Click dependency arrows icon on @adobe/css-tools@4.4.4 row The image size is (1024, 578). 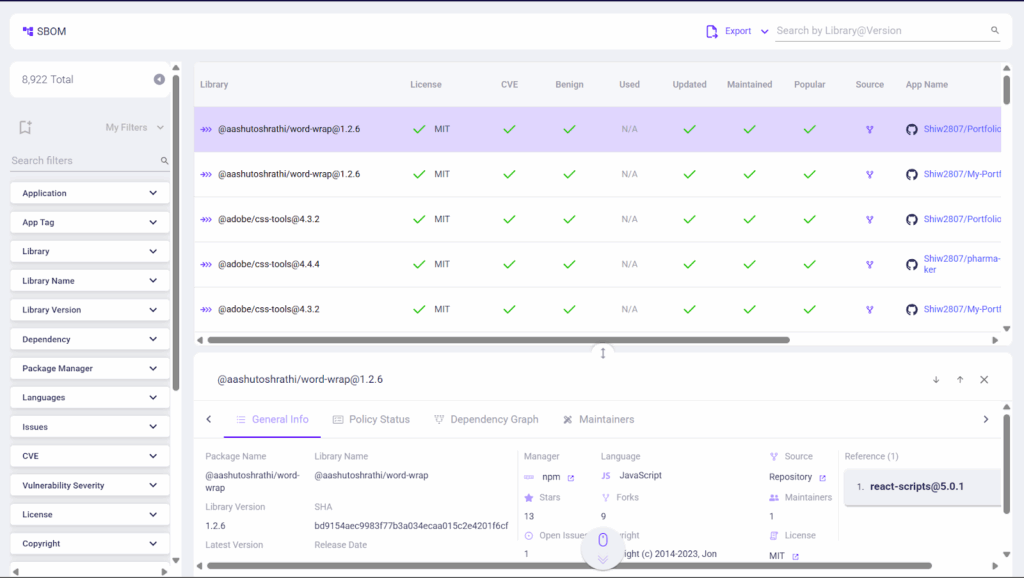[x=206, y=265]
